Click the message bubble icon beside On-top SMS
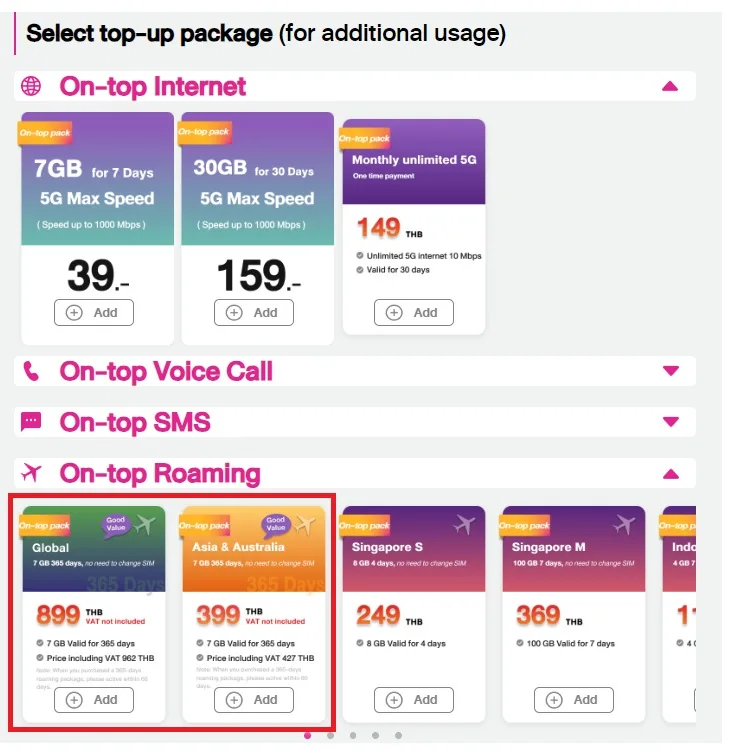 (x=31, y=421)
